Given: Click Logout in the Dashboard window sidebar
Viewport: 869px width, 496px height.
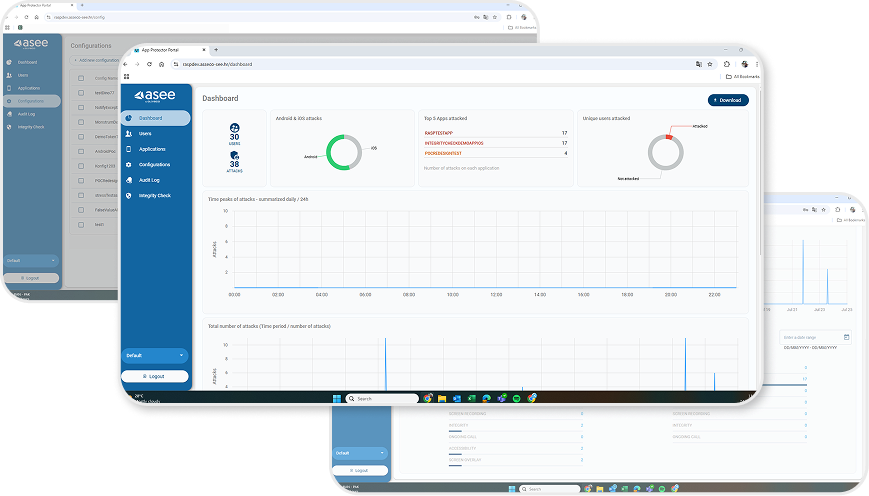Looking at the screenshot, I should point(155,376).
